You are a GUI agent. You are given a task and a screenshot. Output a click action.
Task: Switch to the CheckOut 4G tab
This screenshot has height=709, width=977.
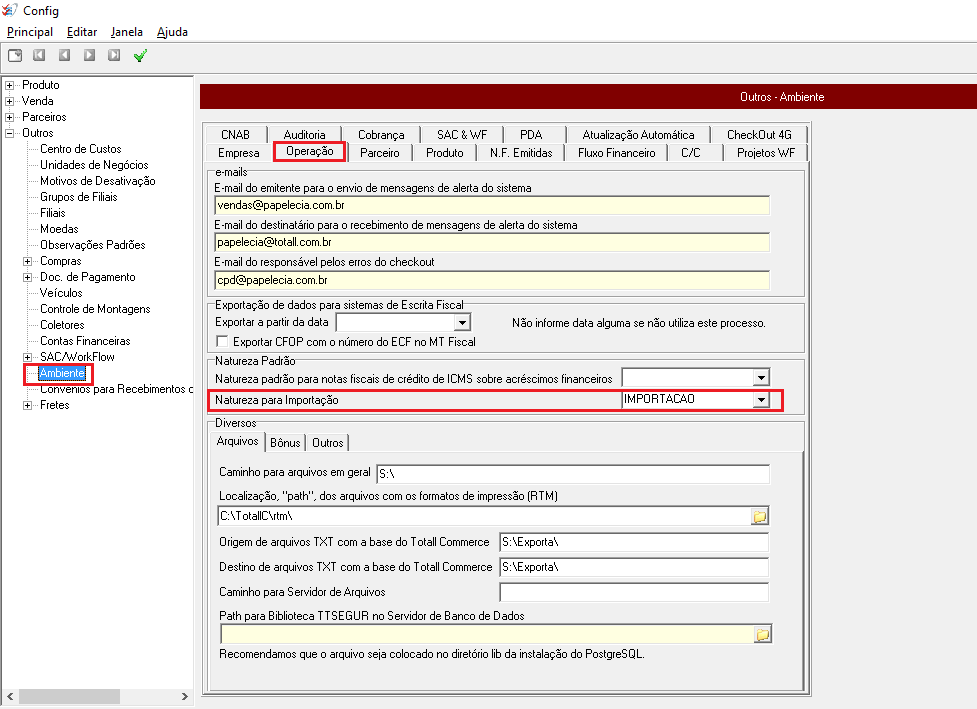(759, 135)
